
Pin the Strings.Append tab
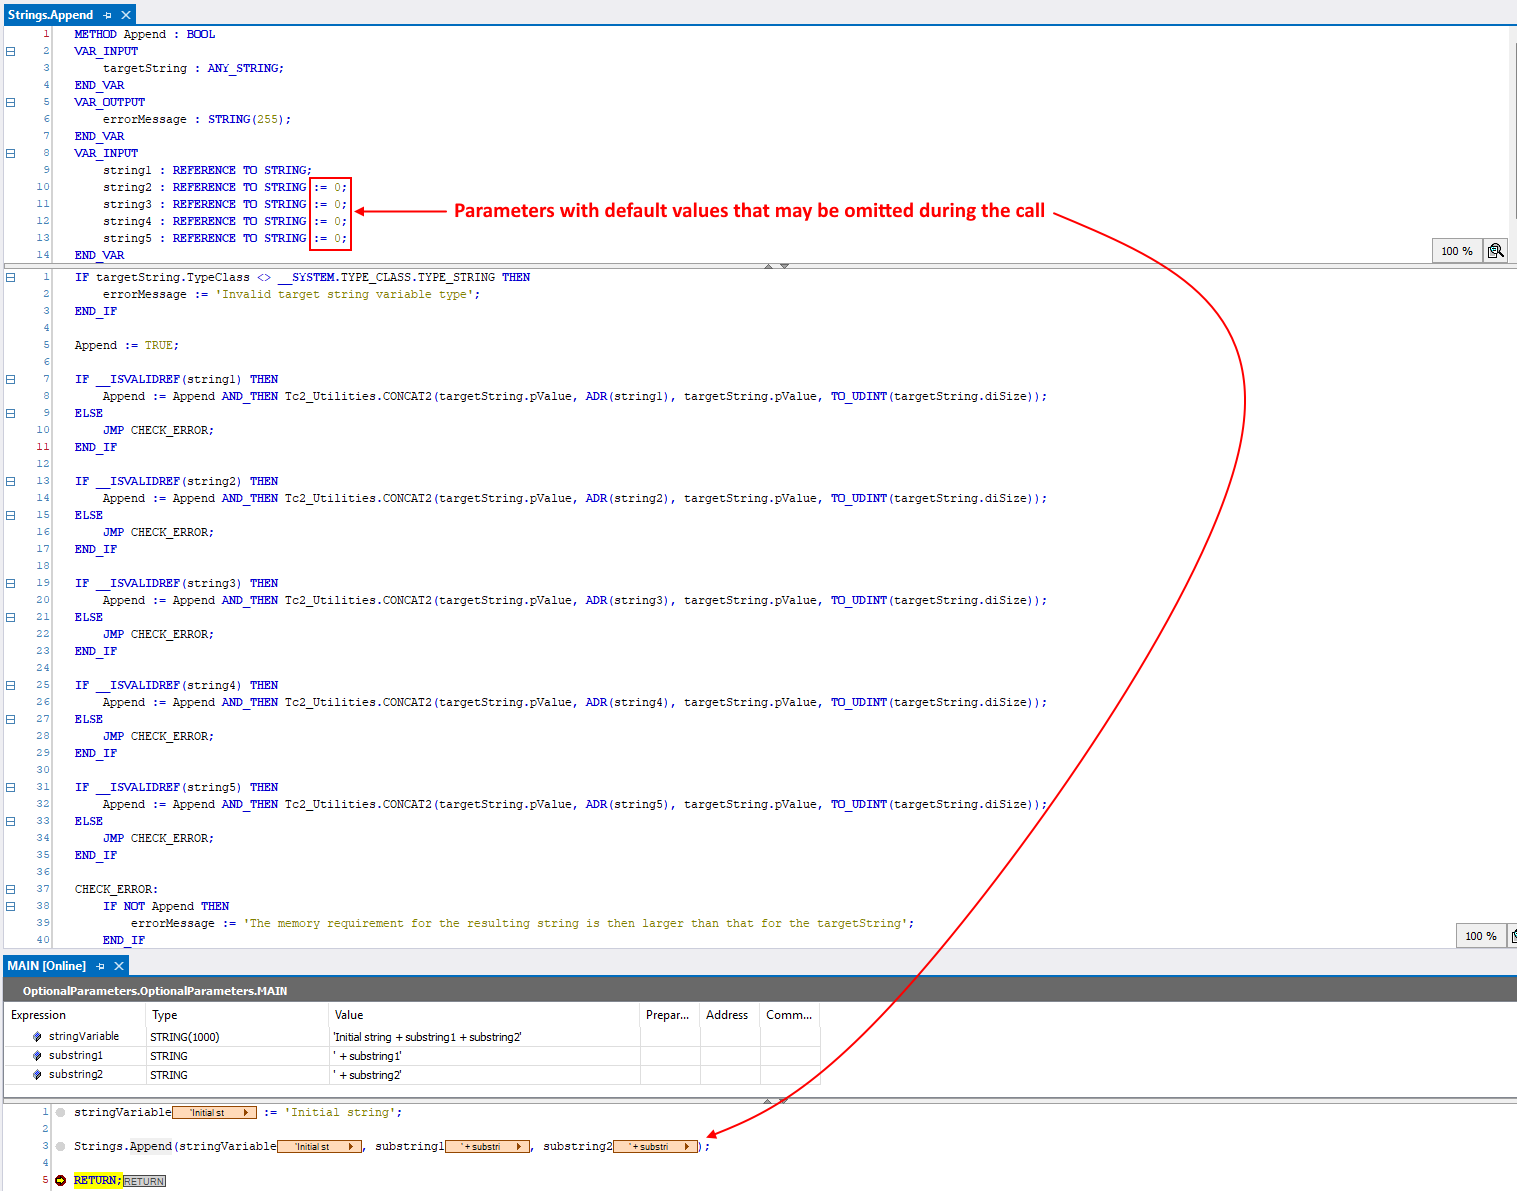[x=108, y=15]
